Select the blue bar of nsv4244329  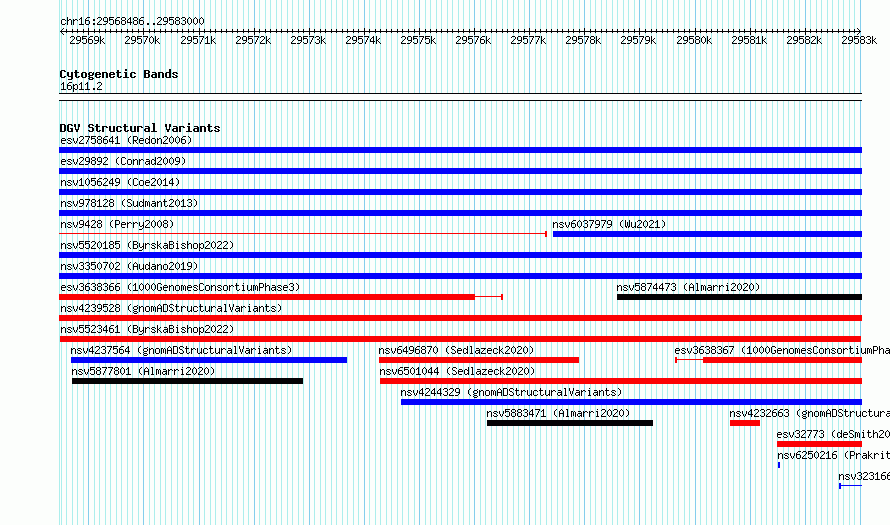[631, 402]
